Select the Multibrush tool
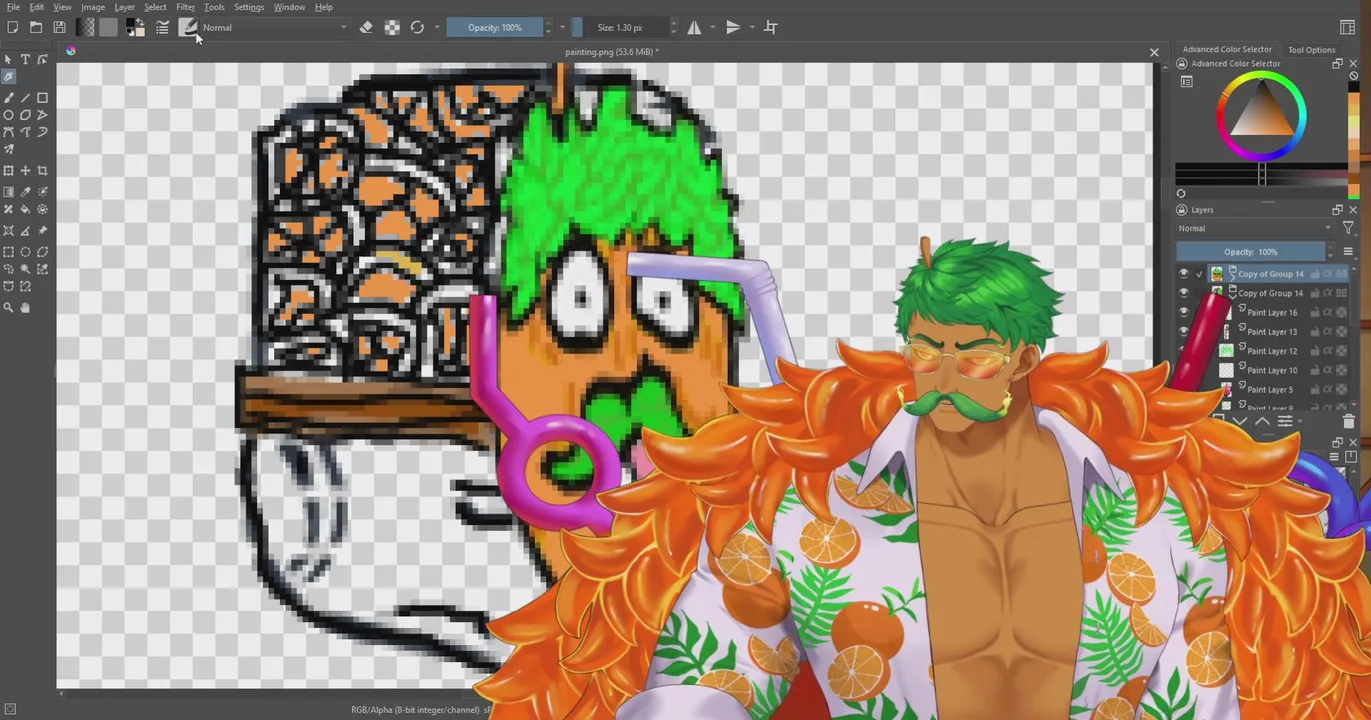Viewport: 1371px width, 720px height. (9, 149)
